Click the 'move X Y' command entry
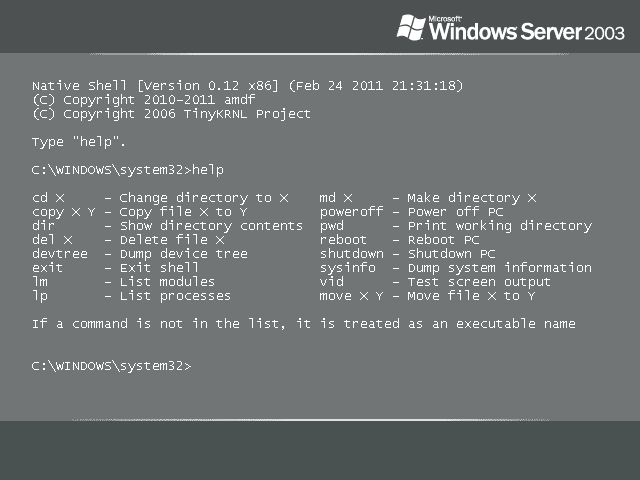Image resolution: width=640 pixels, height=480 pixels. 351,296
